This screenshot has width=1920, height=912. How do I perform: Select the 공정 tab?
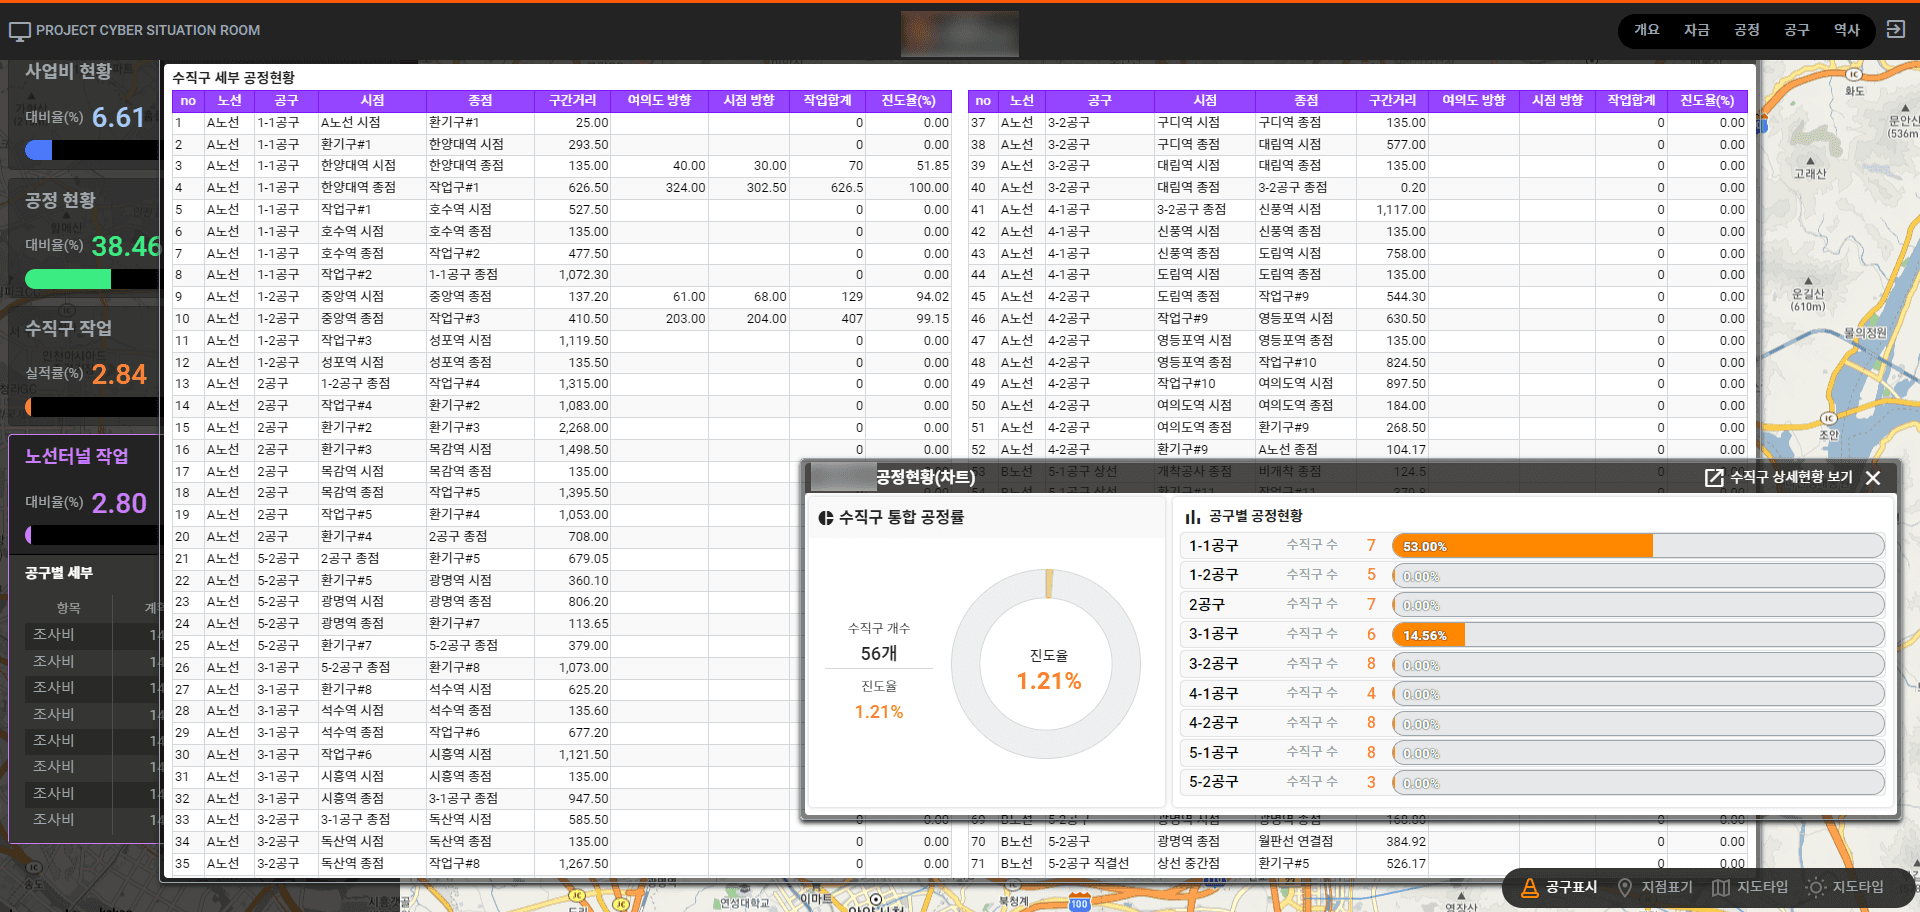pyautogui.click(x=1746, y=30)
